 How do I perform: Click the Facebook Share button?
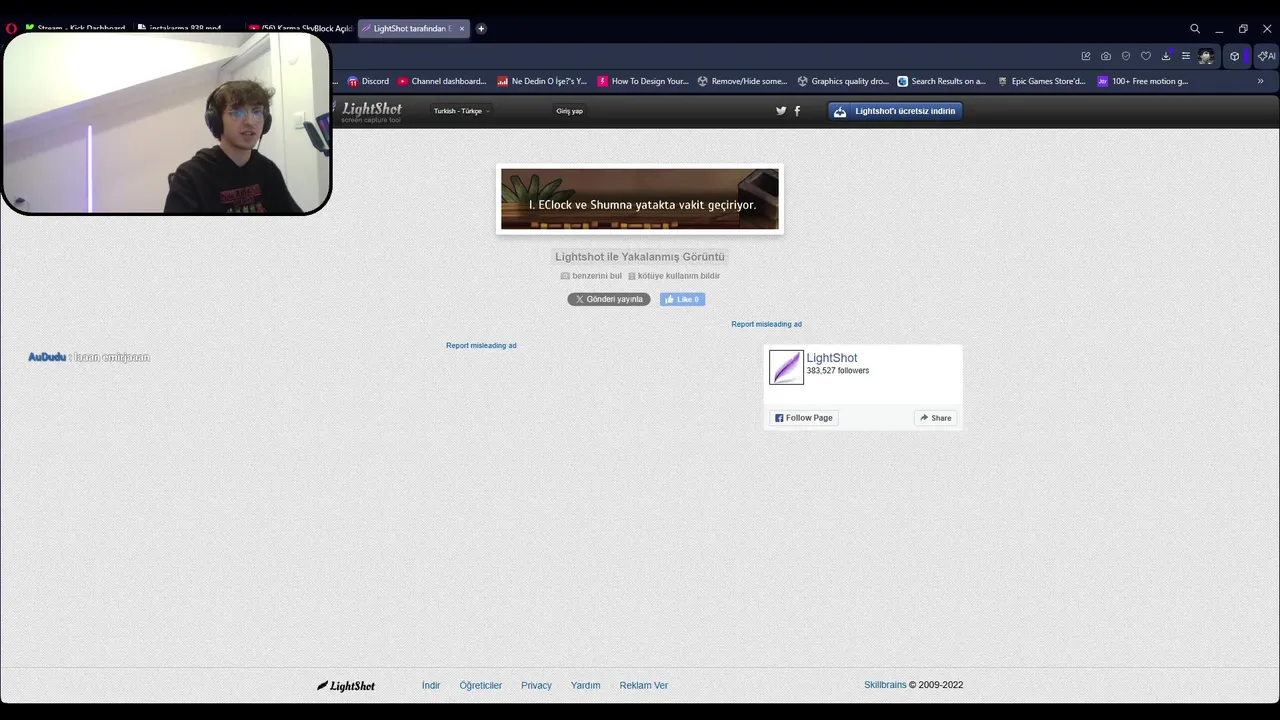[x=936, y=418]
